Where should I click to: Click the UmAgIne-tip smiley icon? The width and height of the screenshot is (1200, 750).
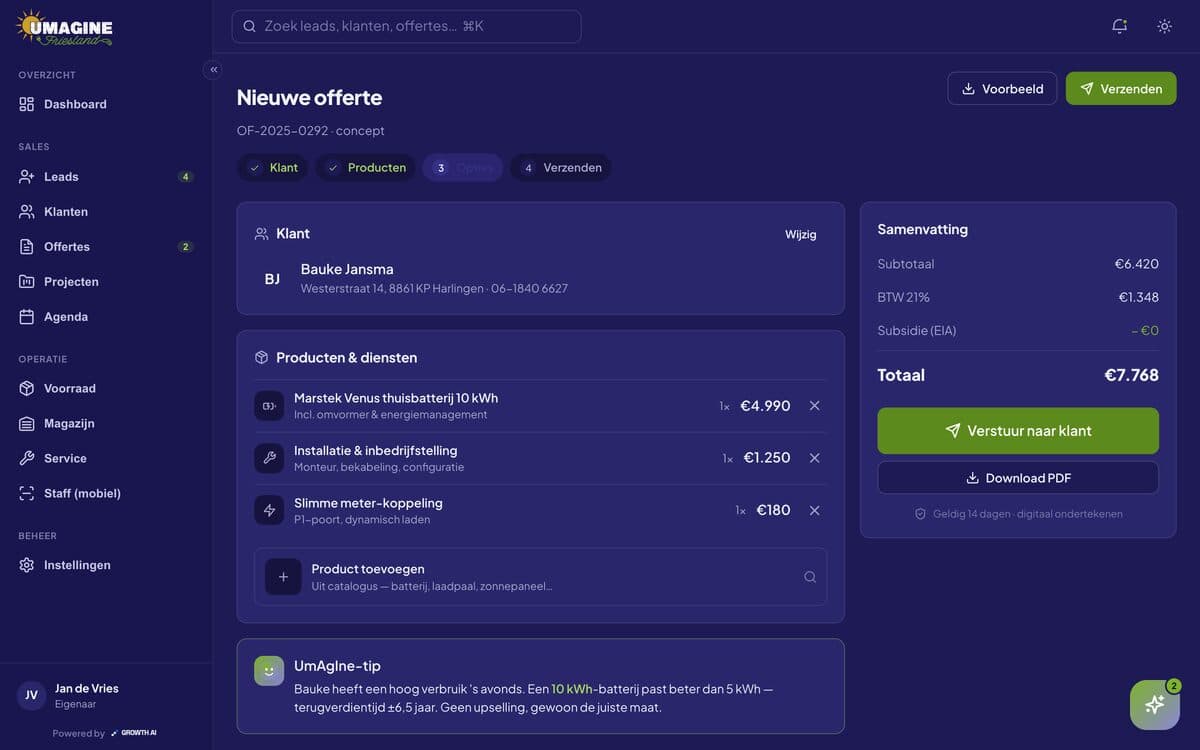[x=269, y=671]
